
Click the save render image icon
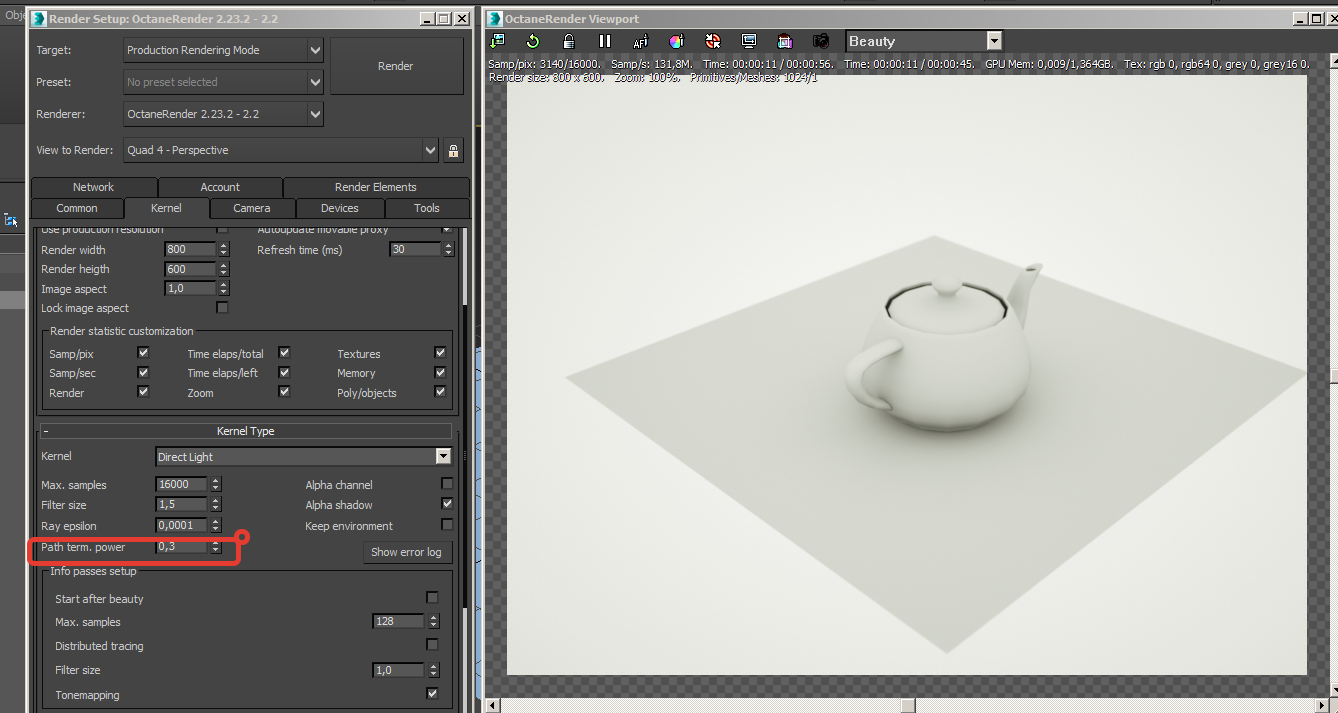(498, 41)
